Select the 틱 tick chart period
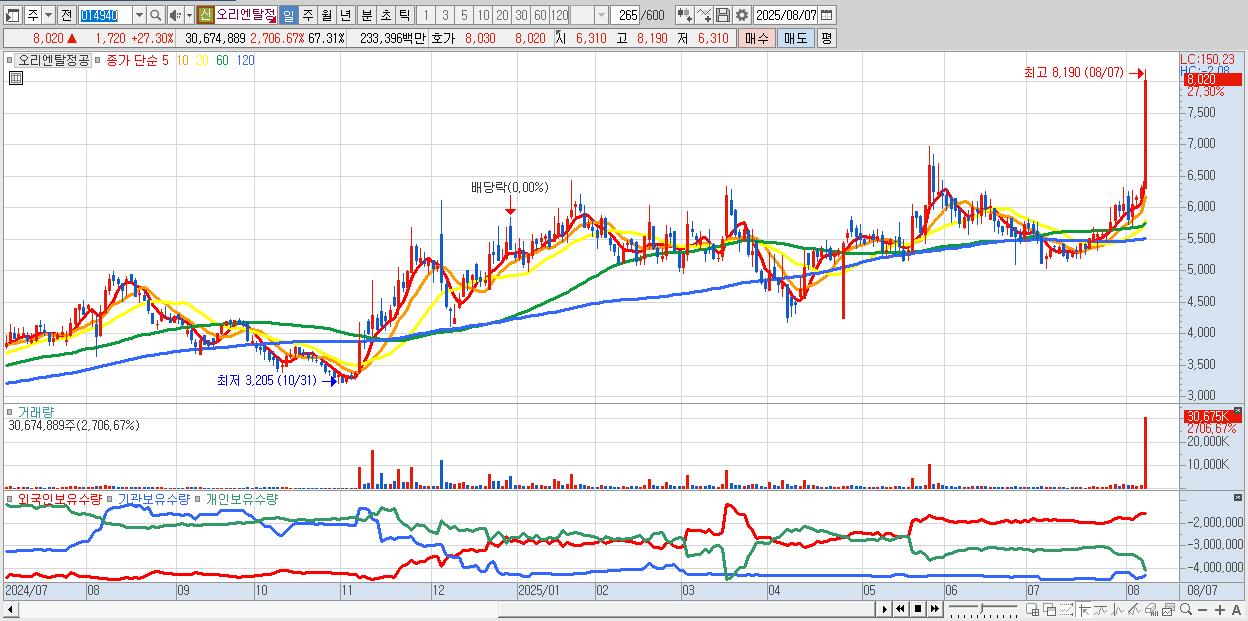1248x621 pixels. (404, 16)
